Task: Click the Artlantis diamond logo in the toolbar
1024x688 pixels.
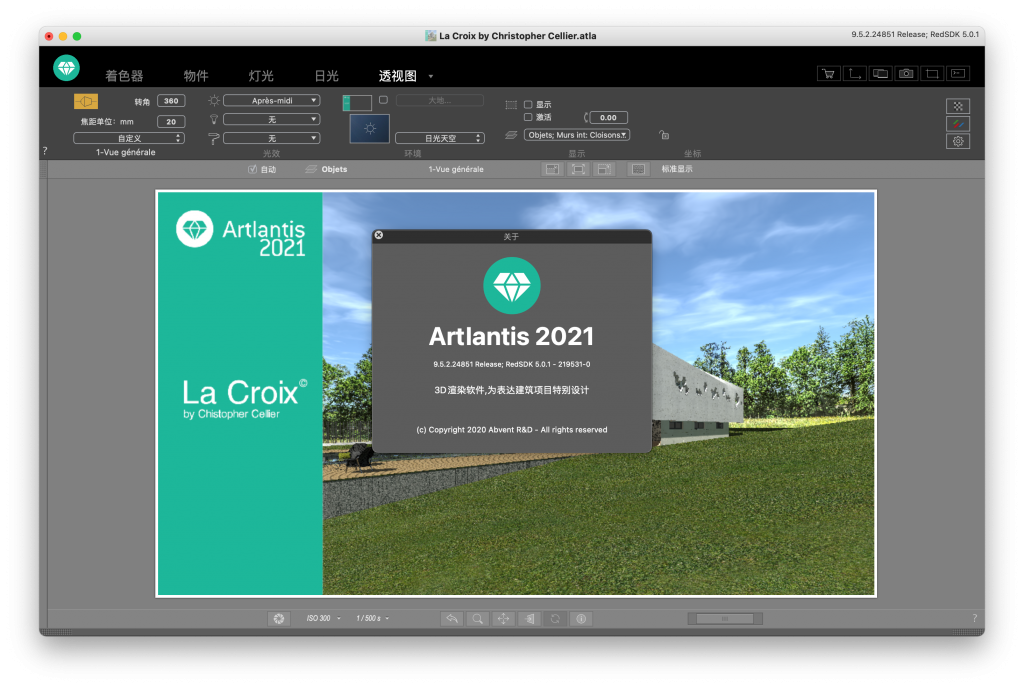Action: point(66,68)
